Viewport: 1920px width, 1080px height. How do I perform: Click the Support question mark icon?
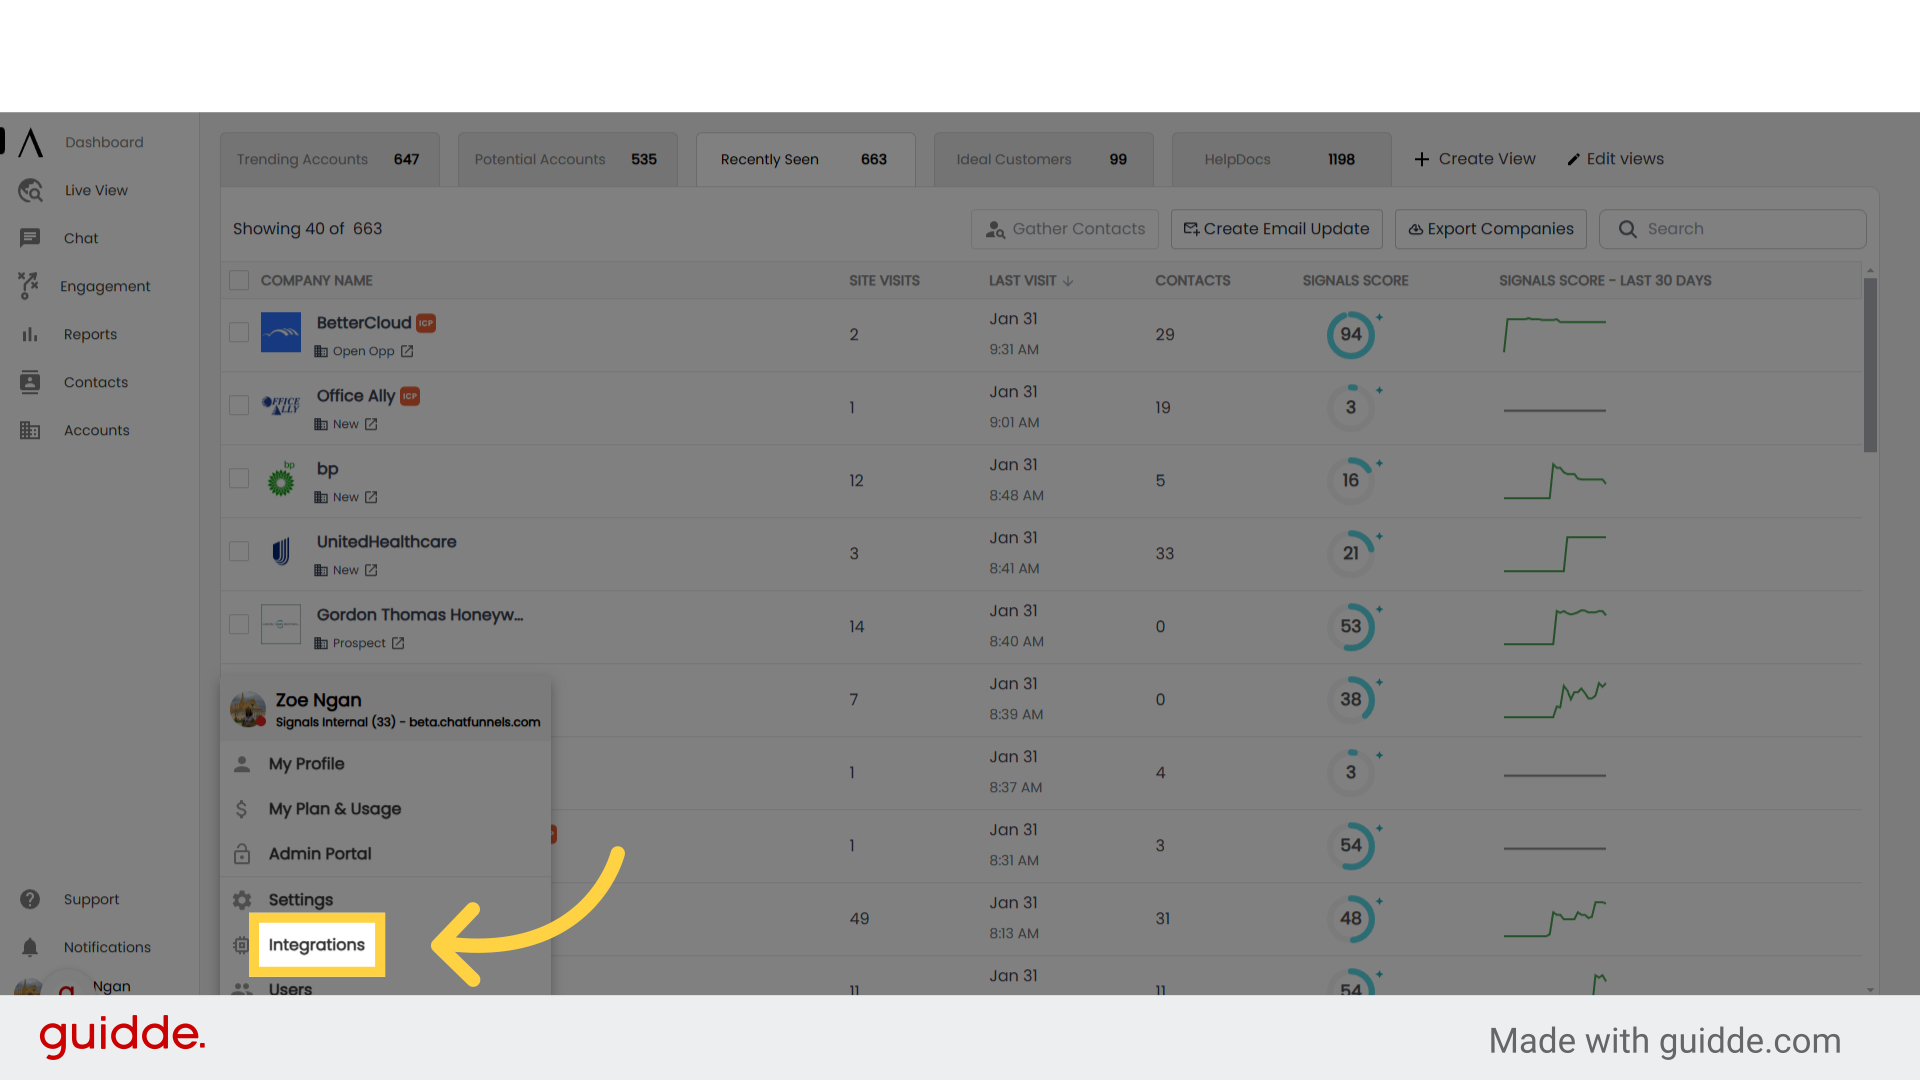pos(30,899)
